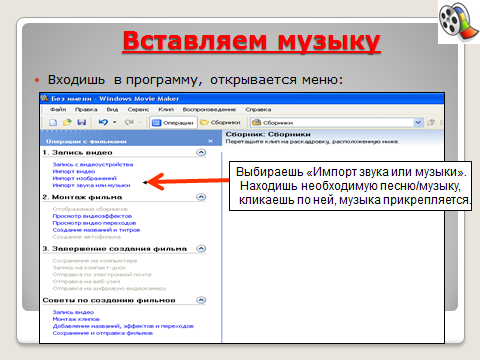
Task: Click the Операции с фильмами pane header
Action: click(131, 139)
